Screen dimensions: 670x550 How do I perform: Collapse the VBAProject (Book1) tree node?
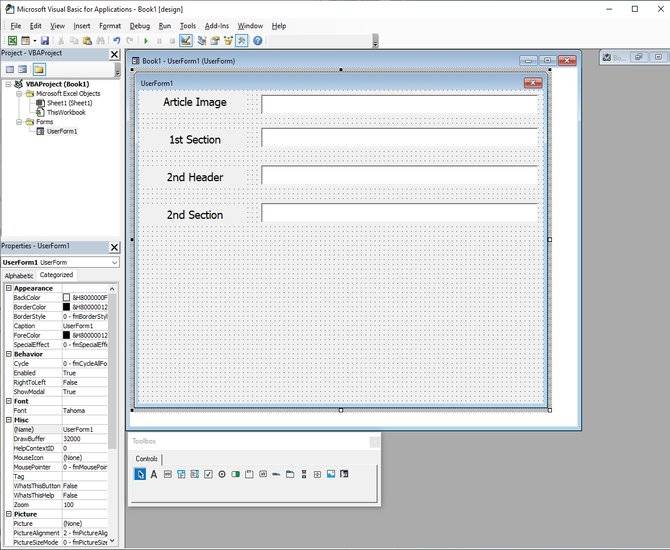tap(8, 84)
